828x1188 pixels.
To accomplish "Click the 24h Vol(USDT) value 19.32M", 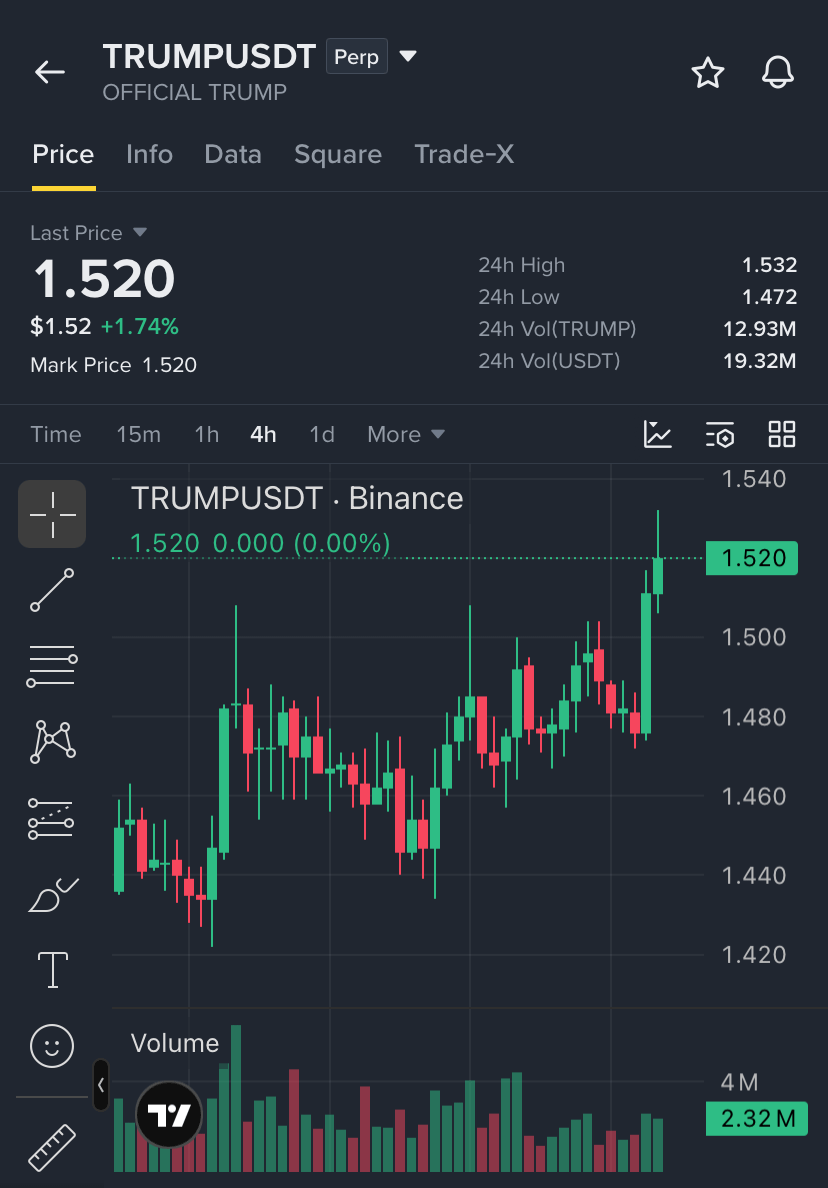I will 760,361.
